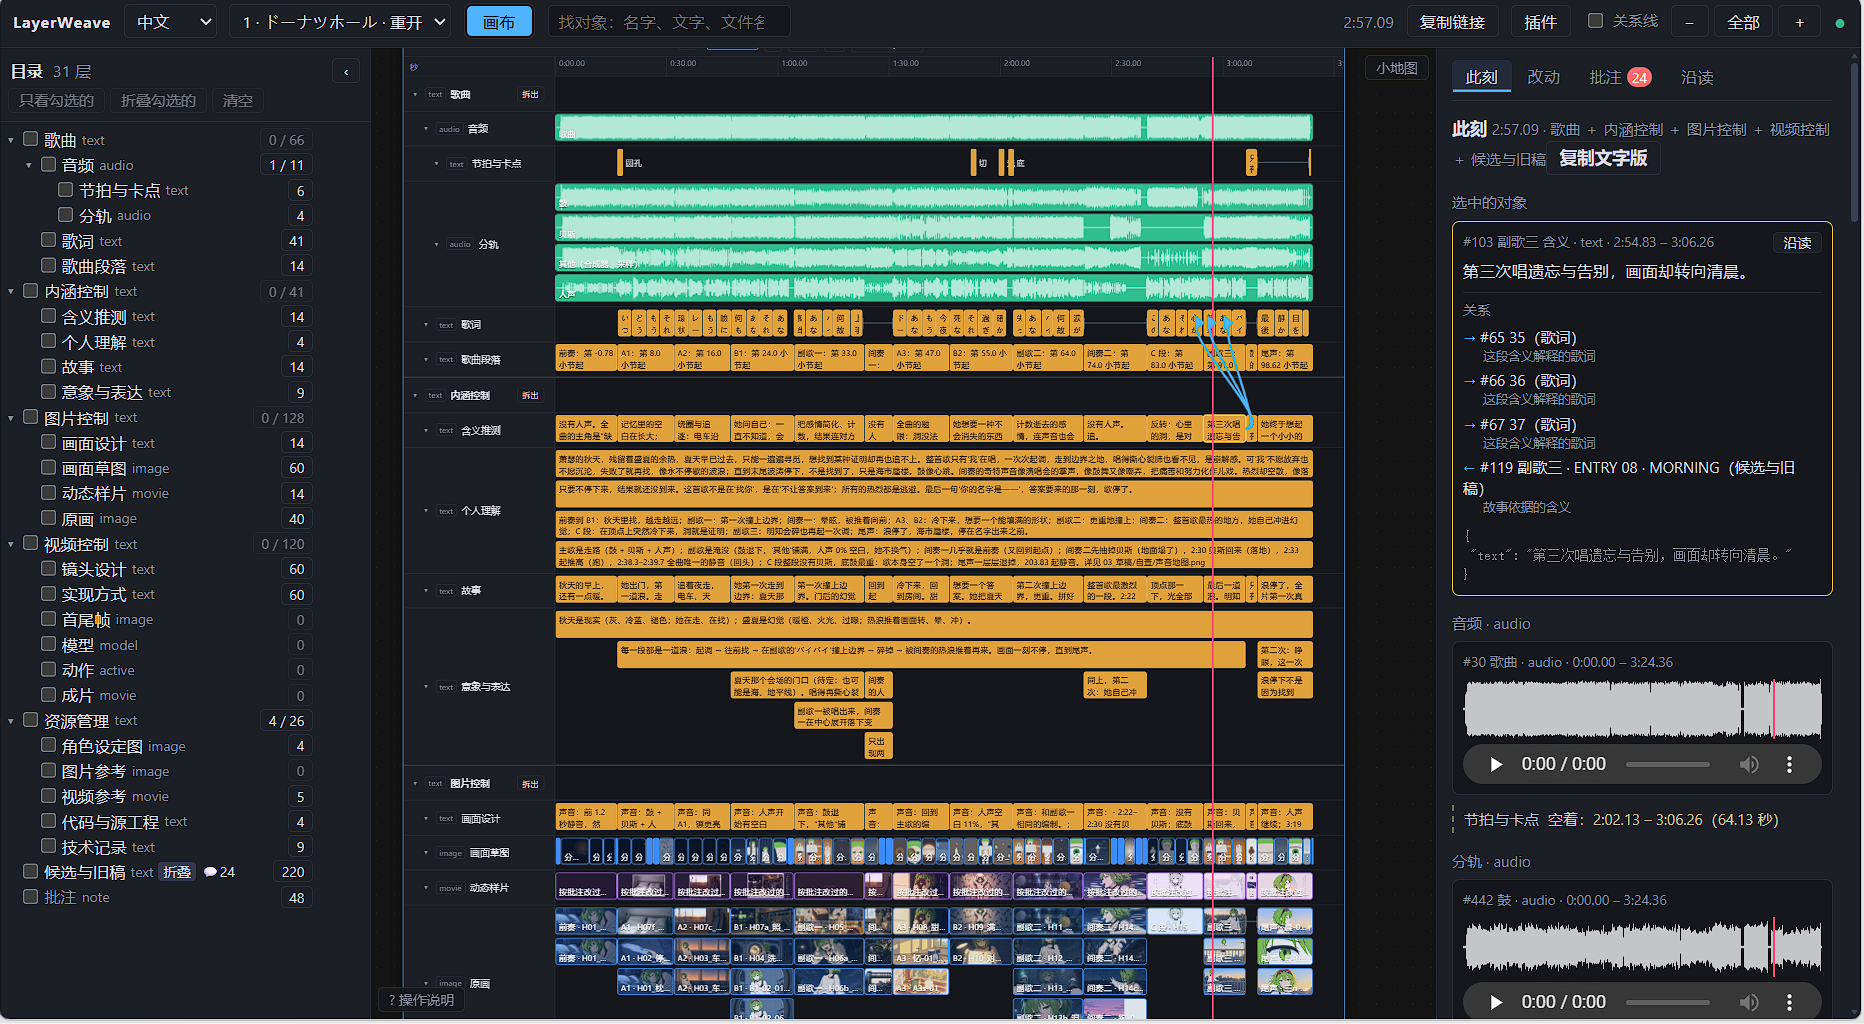Screen dimensions: 1864x1024
Task: Click the green status dot in top bar
Action: [x=1840, y=23]
